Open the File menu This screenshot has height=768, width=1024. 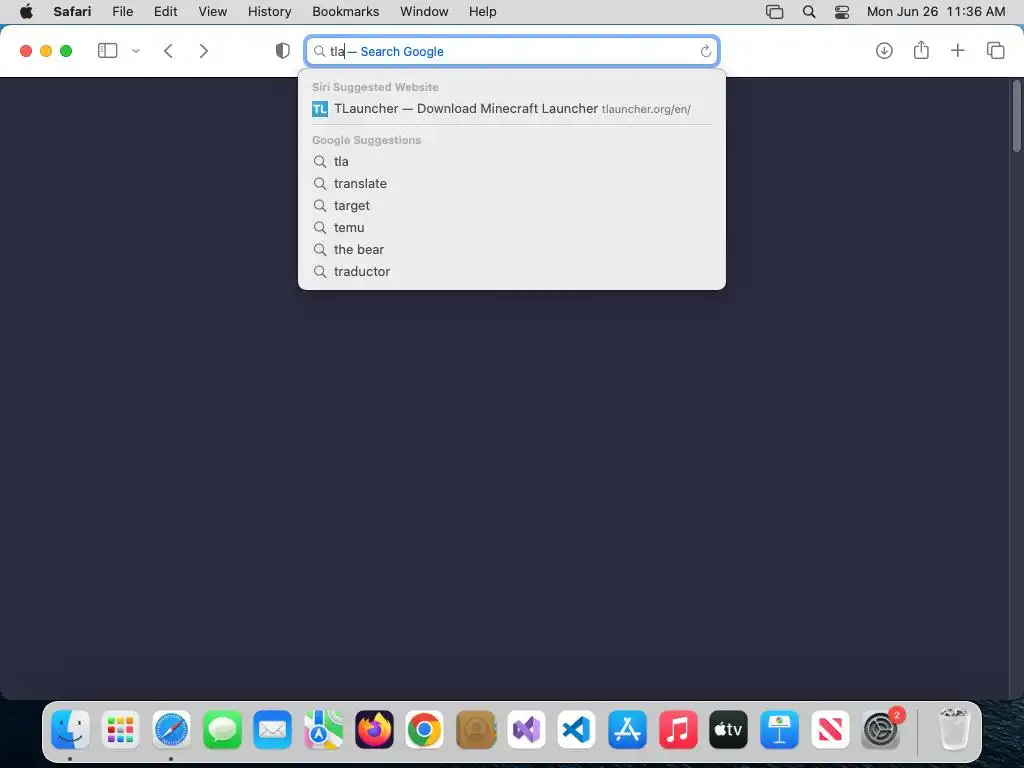122,12
